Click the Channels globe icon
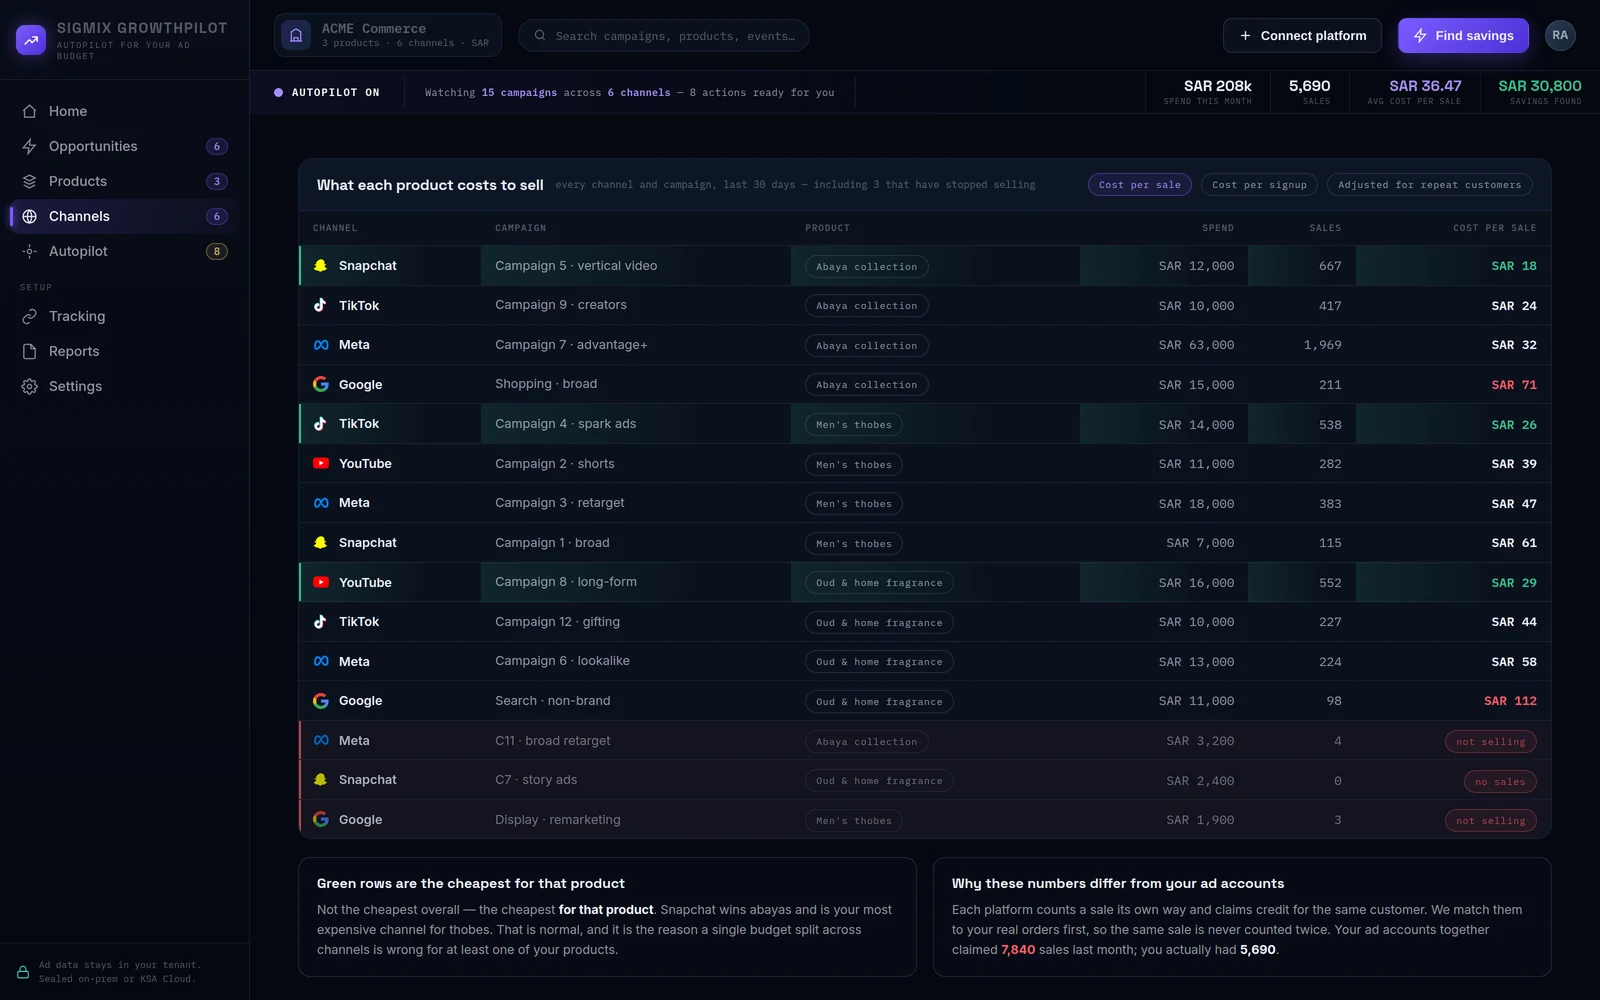Viewport: 1600px width, 1000px height. click(30, 216)
